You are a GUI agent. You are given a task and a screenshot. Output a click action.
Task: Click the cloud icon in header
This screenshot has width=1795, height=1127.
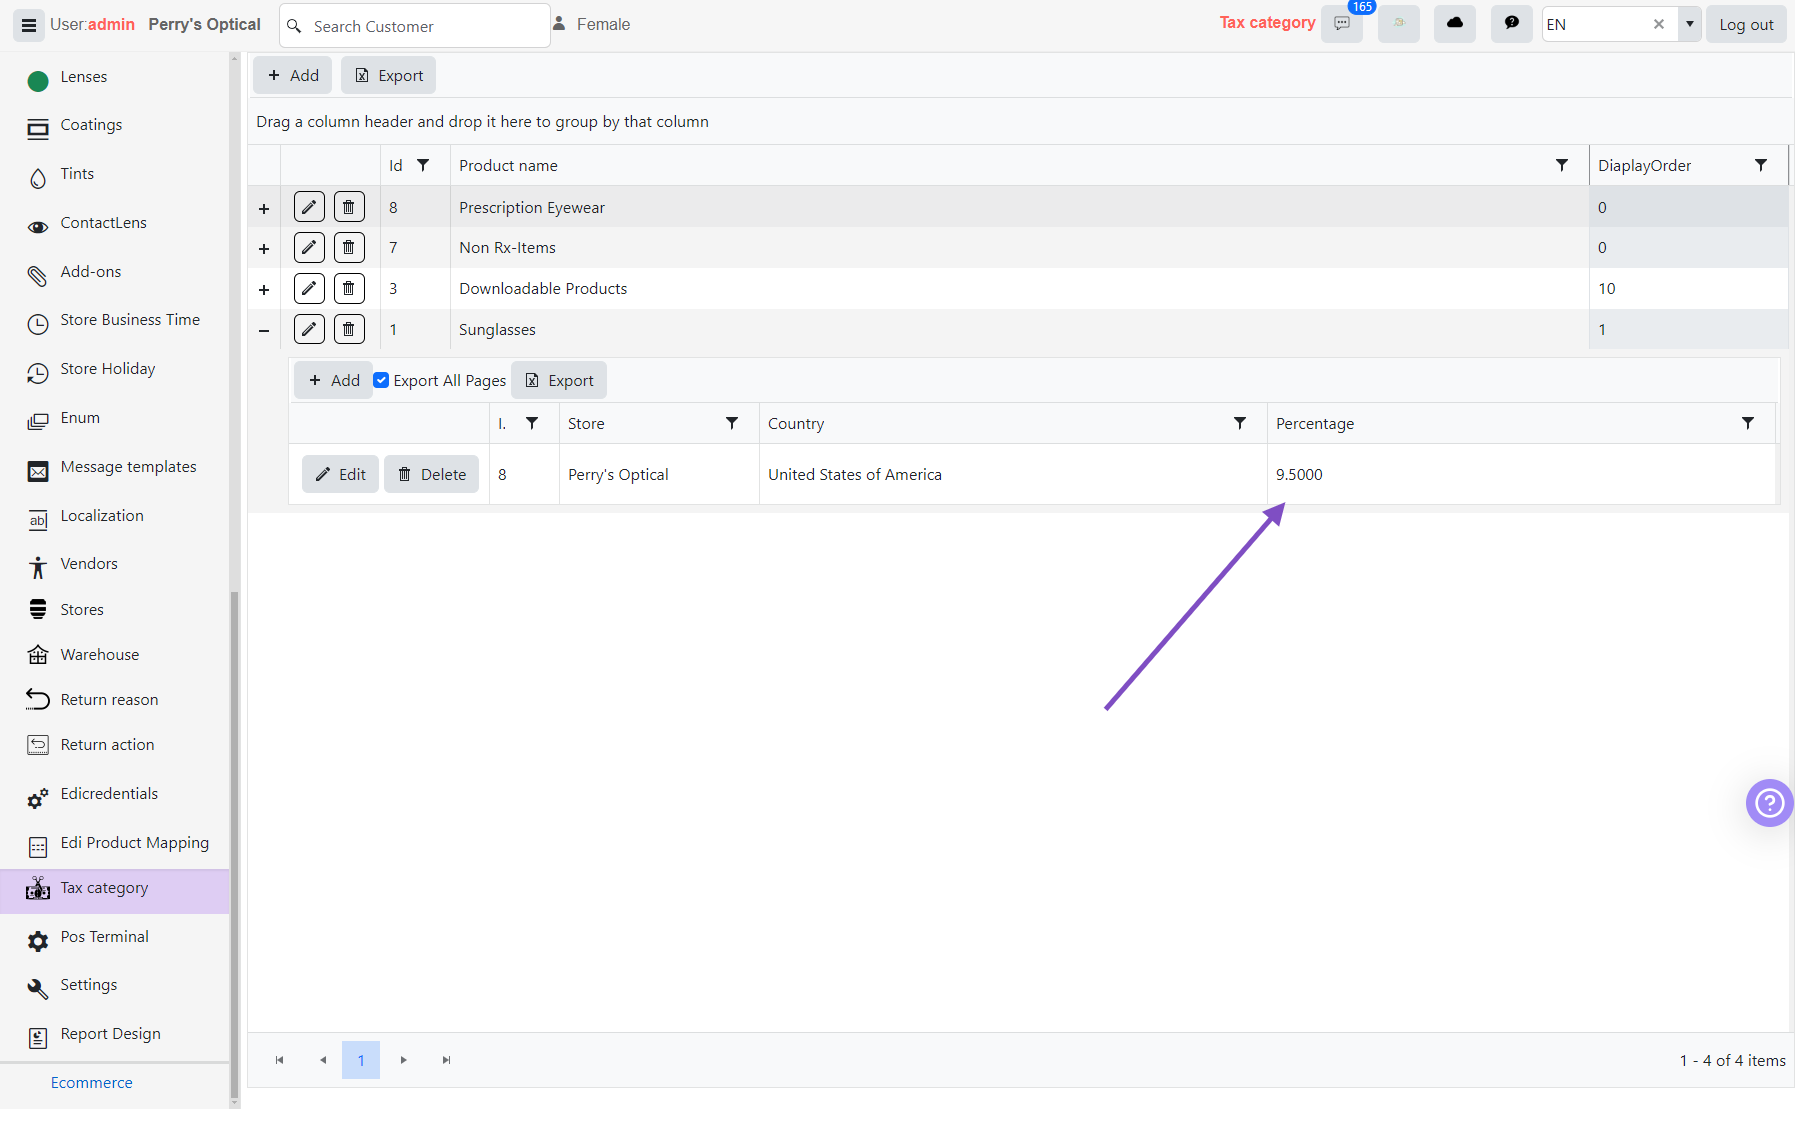coord(1455,24)
